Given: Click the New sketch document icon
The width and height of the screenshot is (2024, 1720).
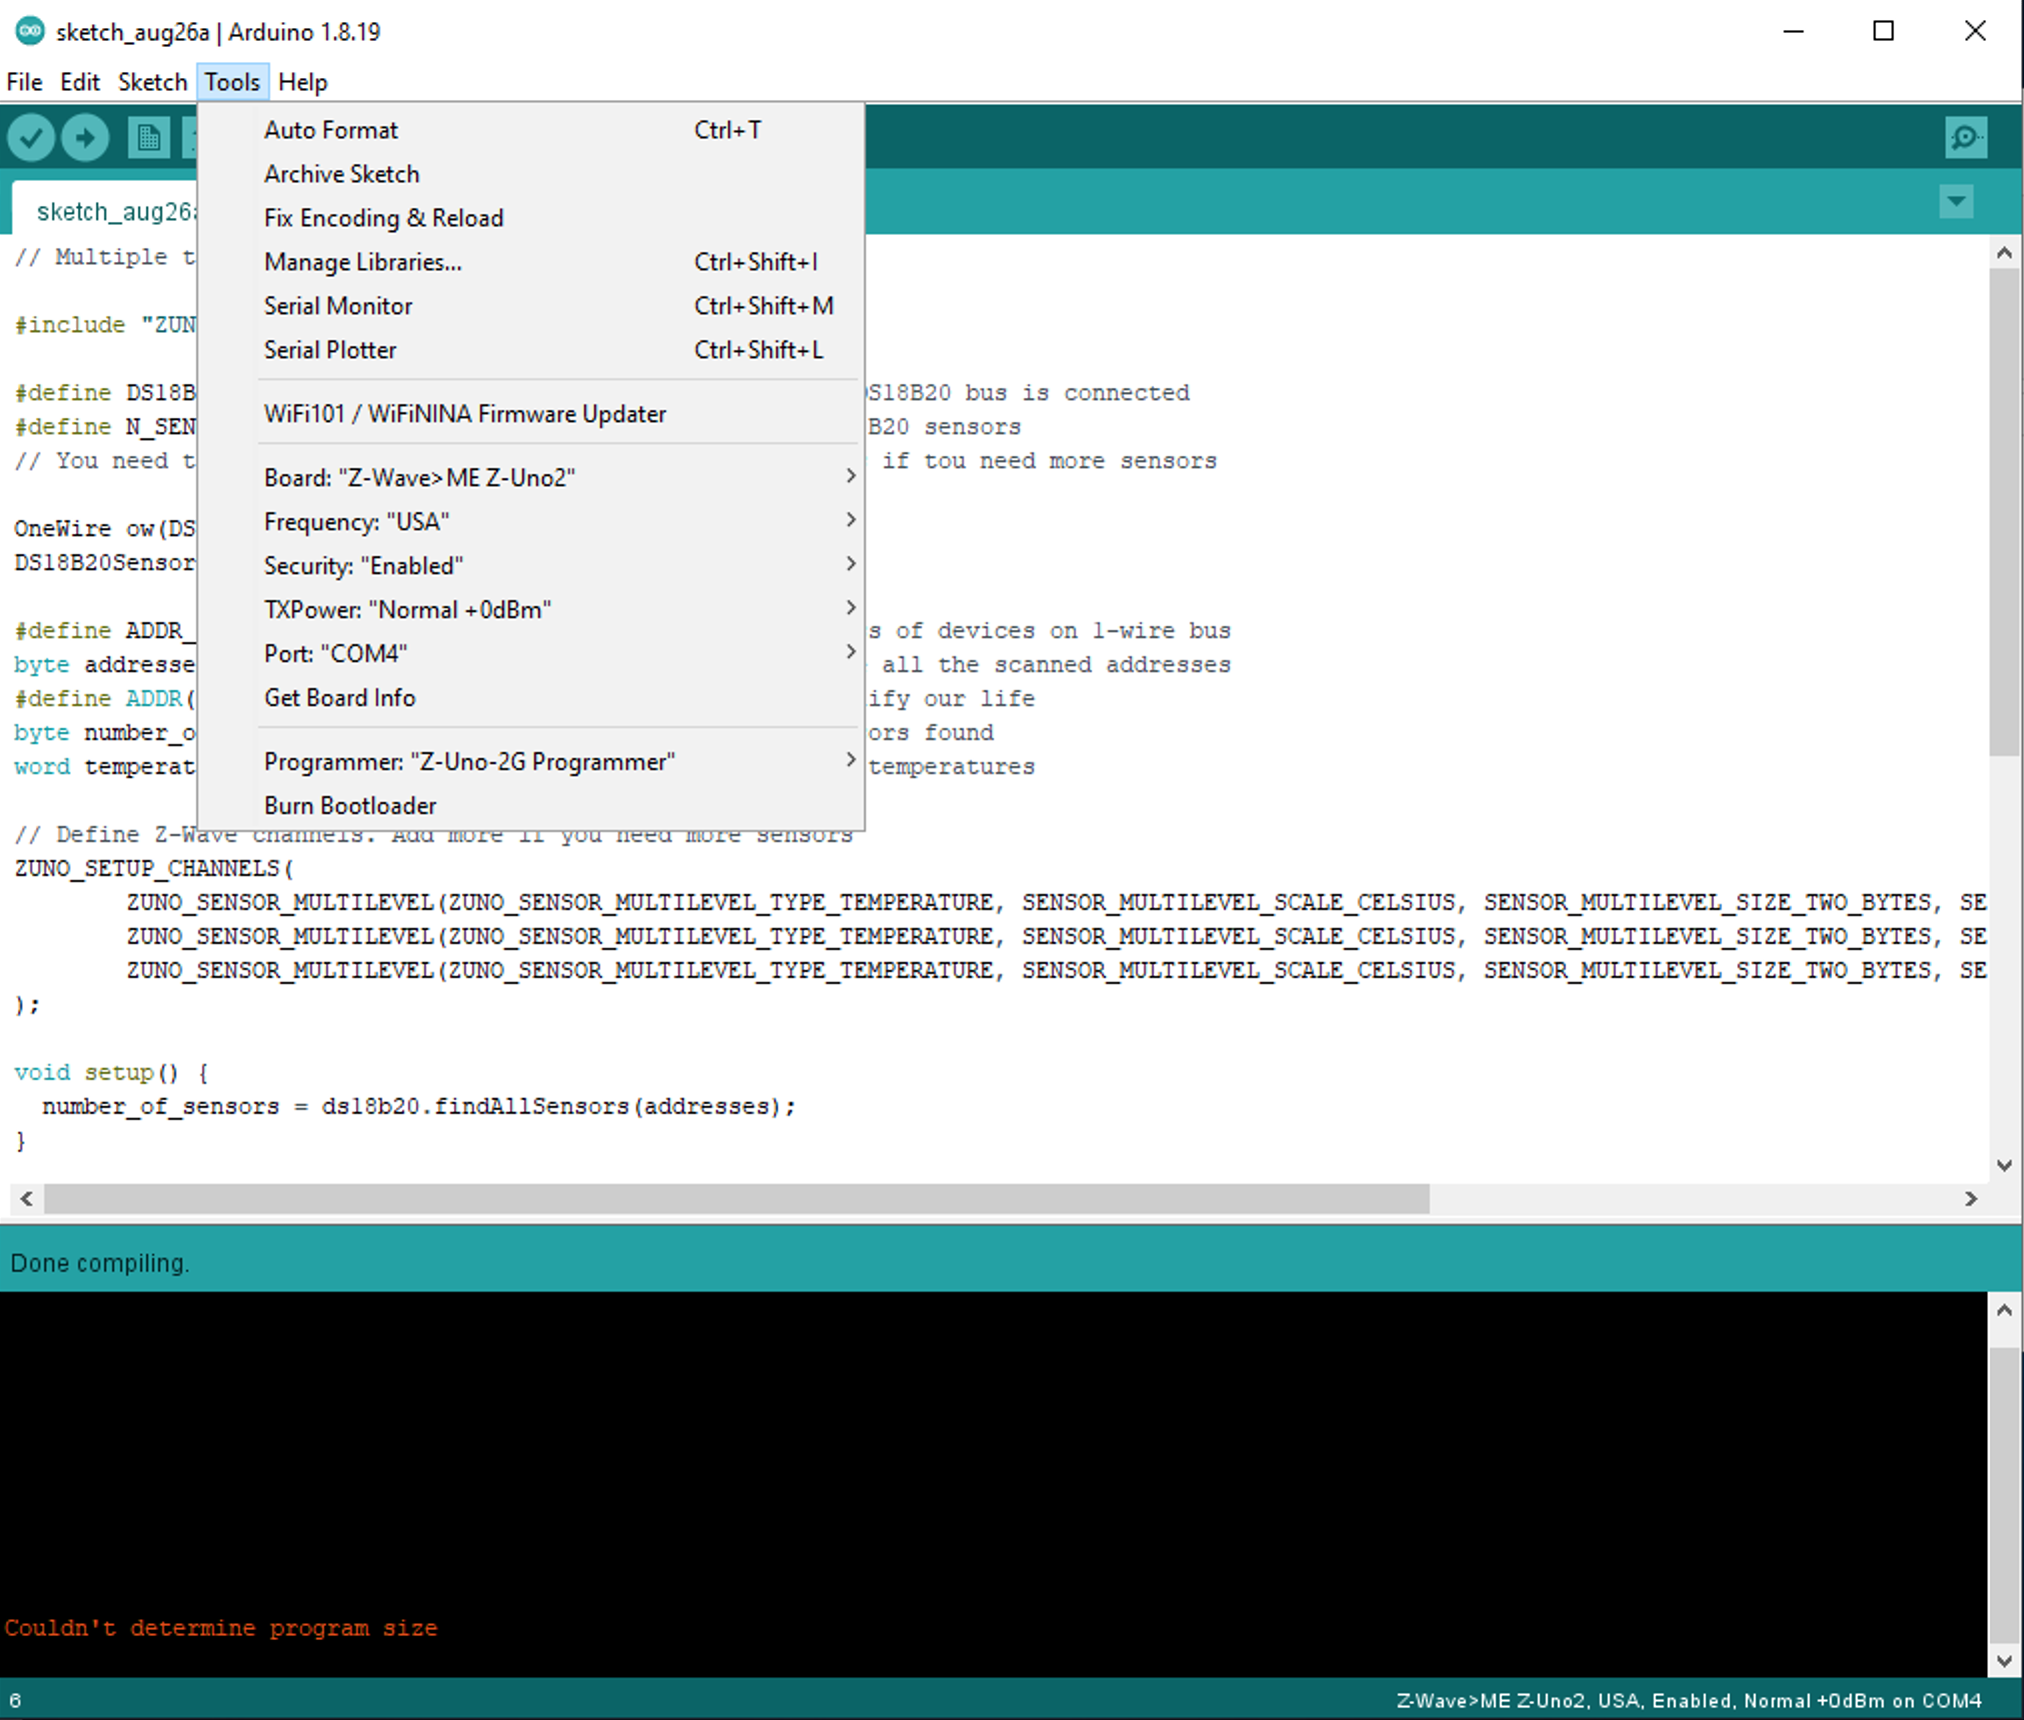Looking at the screenshot, I should point(148,137).
